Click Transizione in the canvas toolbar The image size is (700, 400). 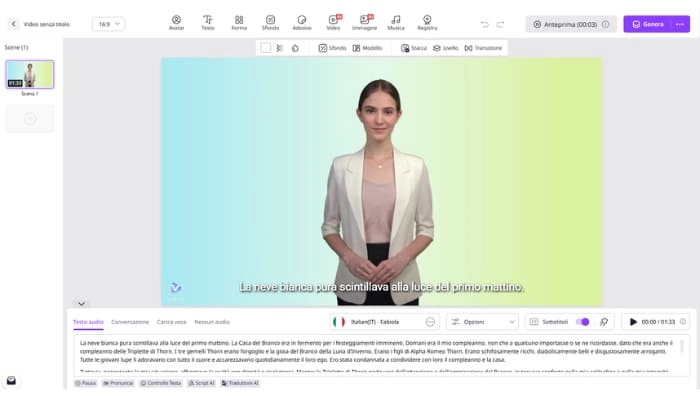pyautogui.click(x=483, y=48)
